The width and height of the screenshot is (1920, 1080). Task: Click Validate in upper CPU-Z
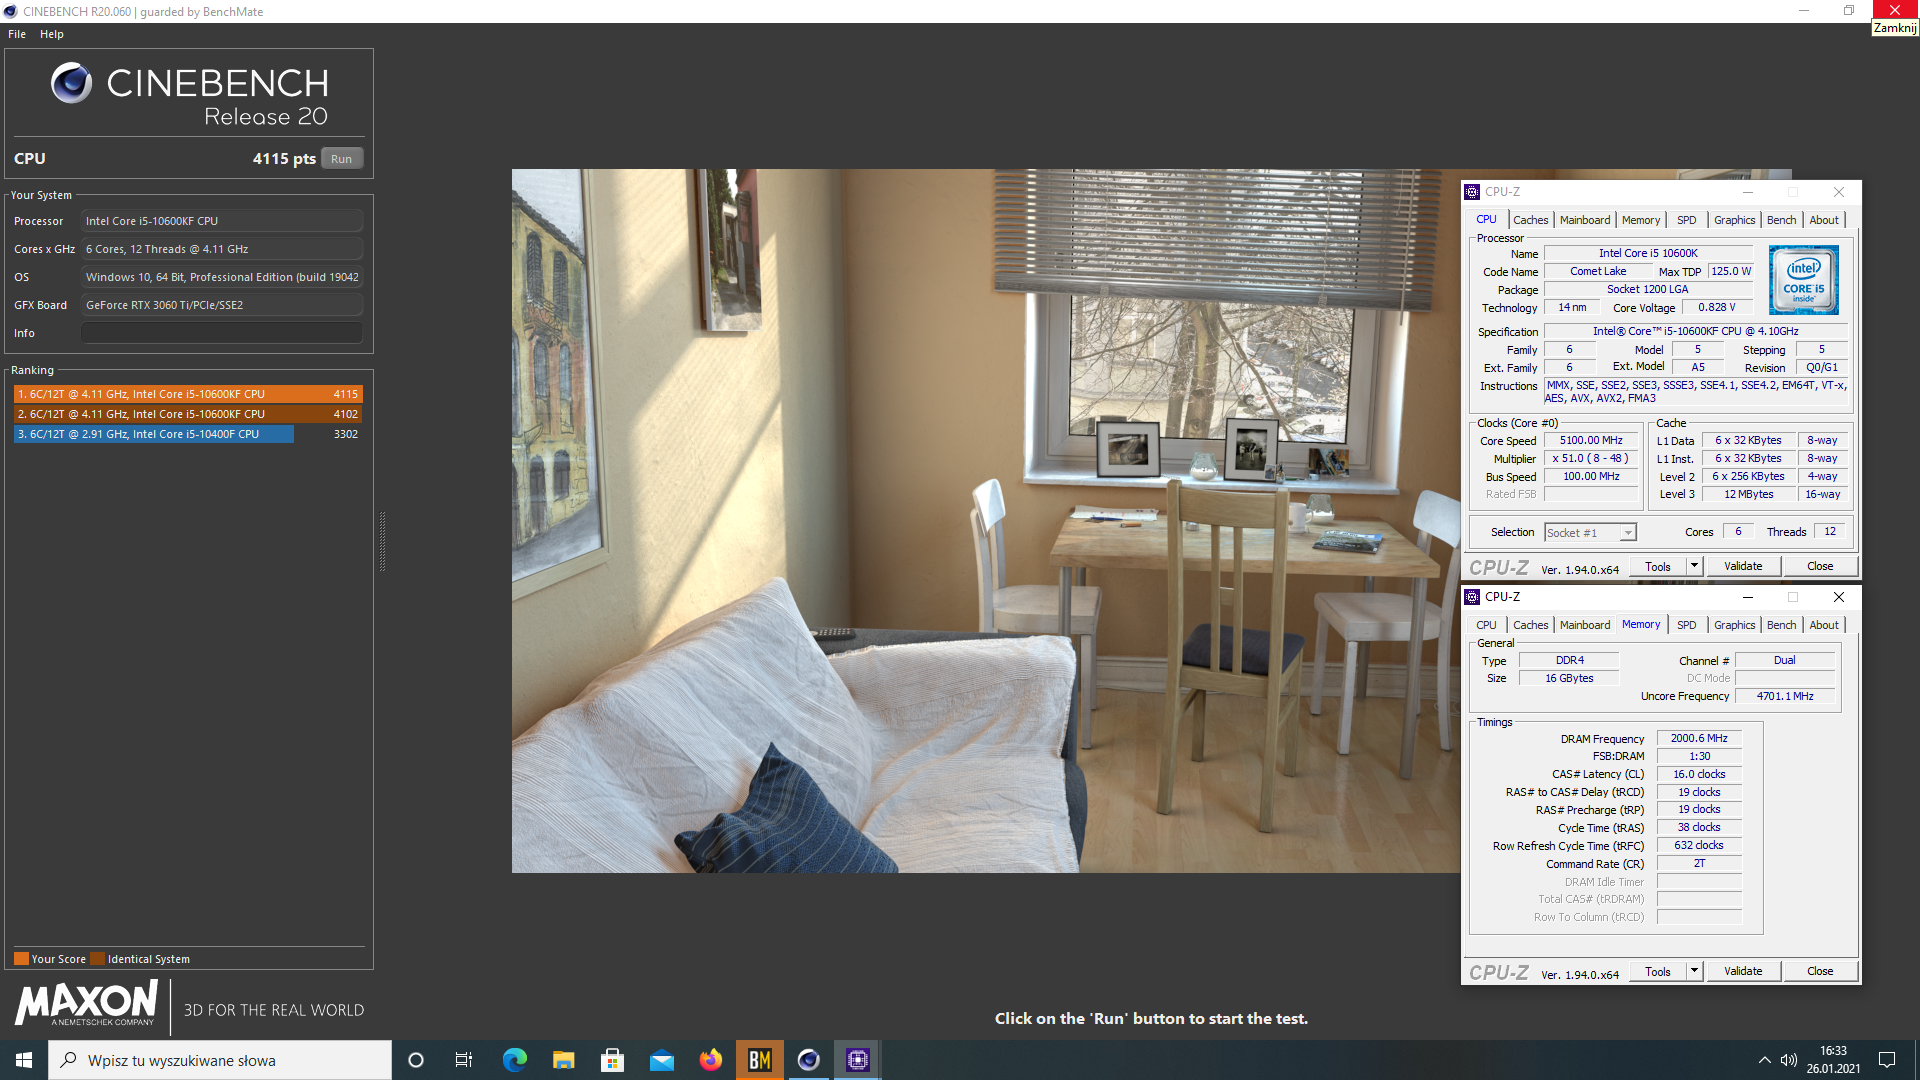1743,567
